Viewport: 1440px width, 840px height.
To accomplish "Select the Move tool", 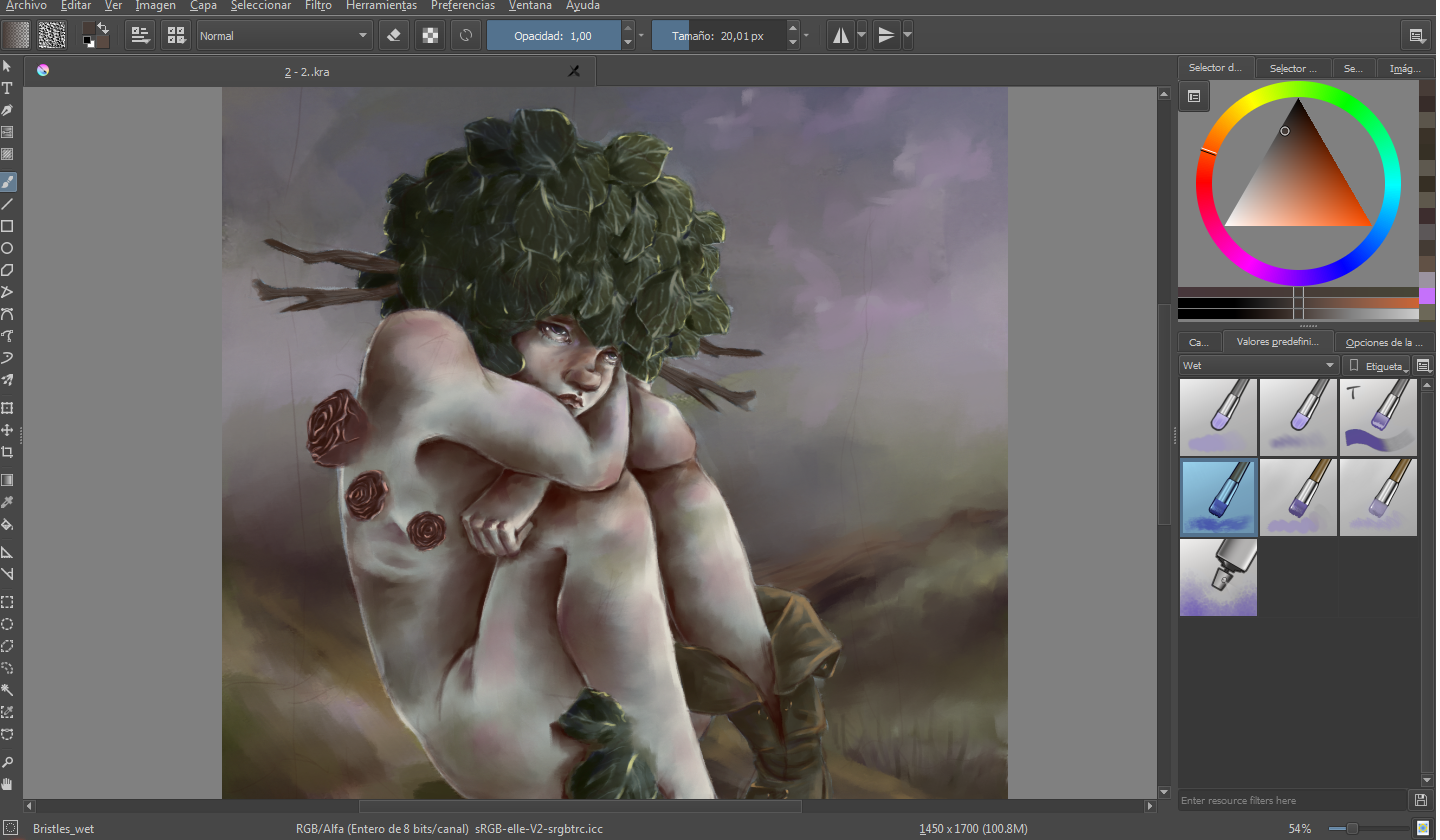I will click(x=7, y=429).
